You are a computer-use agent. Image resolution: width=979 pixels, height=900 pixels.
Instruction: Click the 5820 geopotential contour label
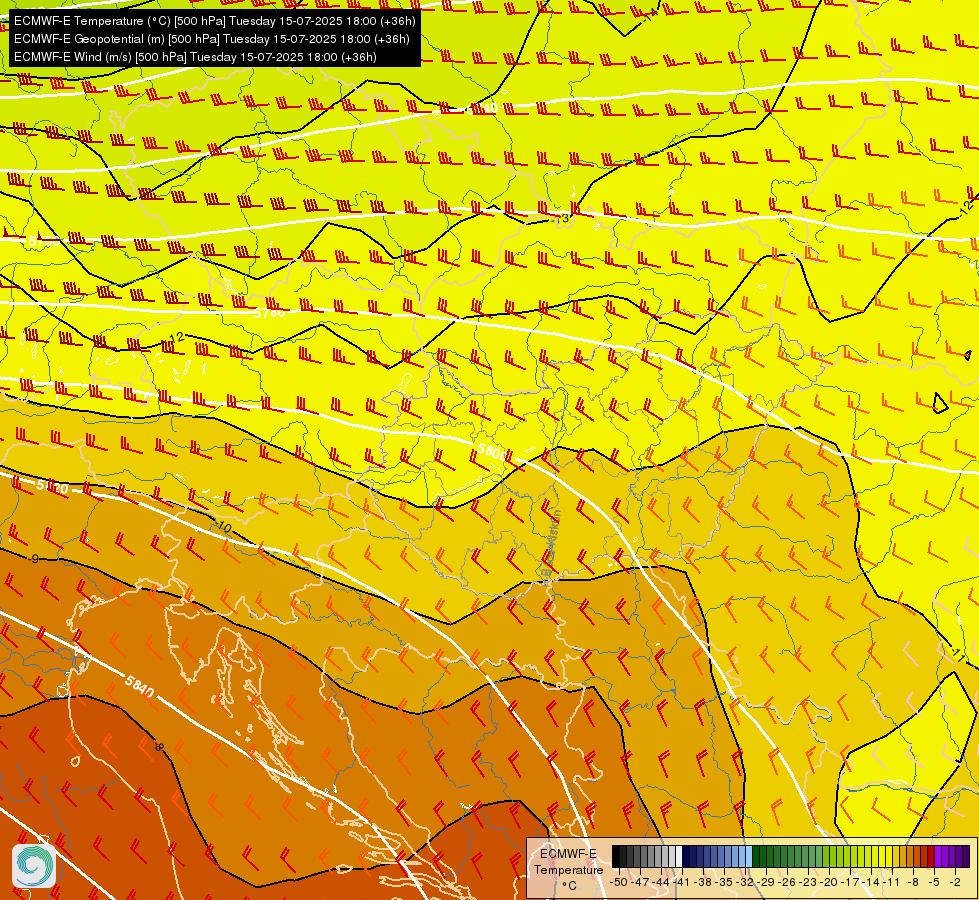[52, 485]
